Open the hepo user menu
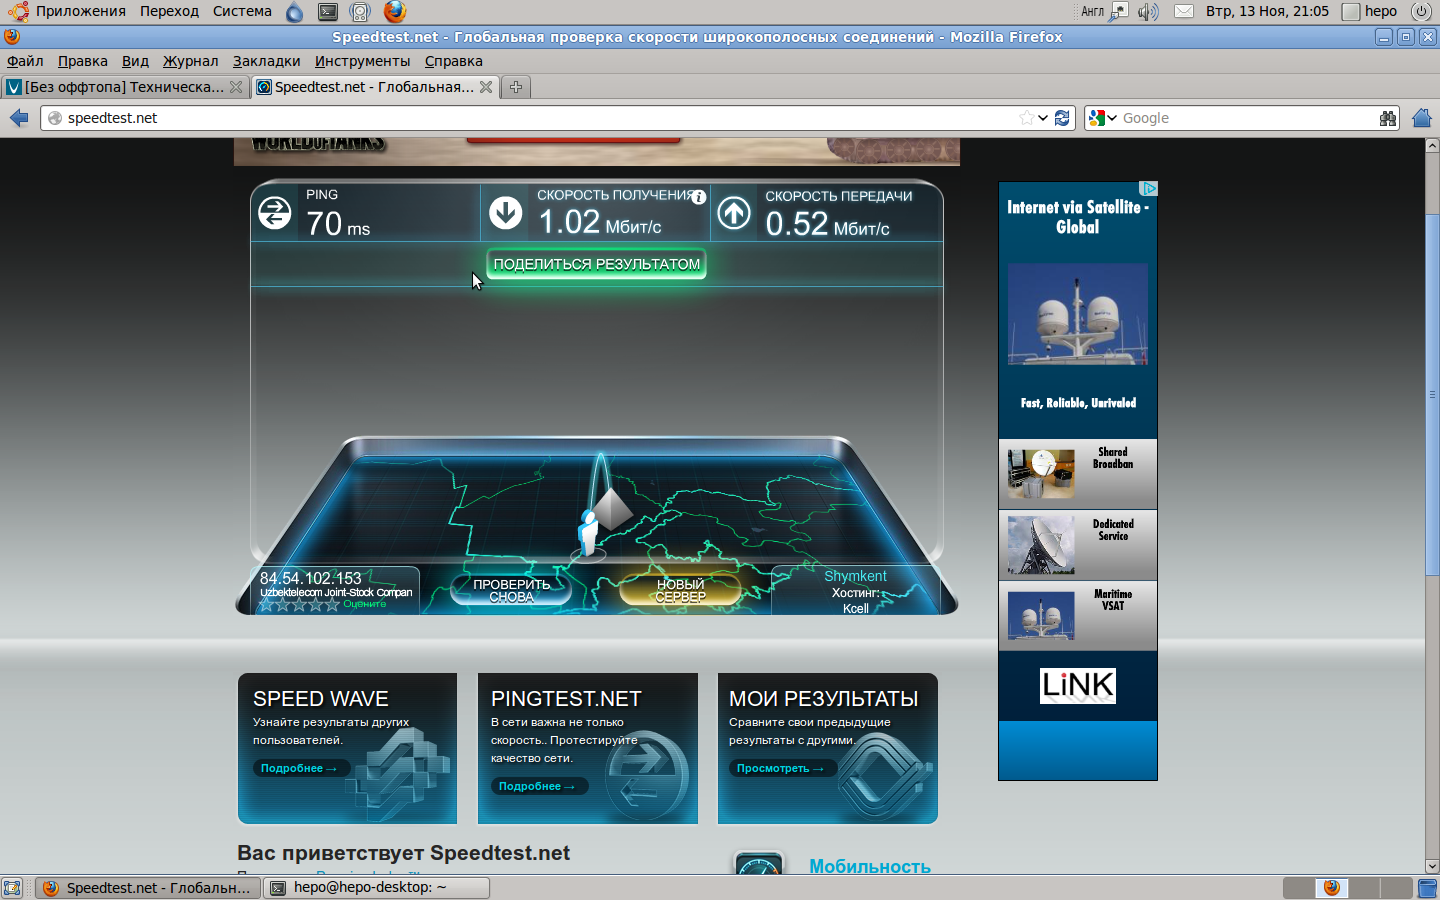The image size is (1440, 900). [x=1370, y=11]
